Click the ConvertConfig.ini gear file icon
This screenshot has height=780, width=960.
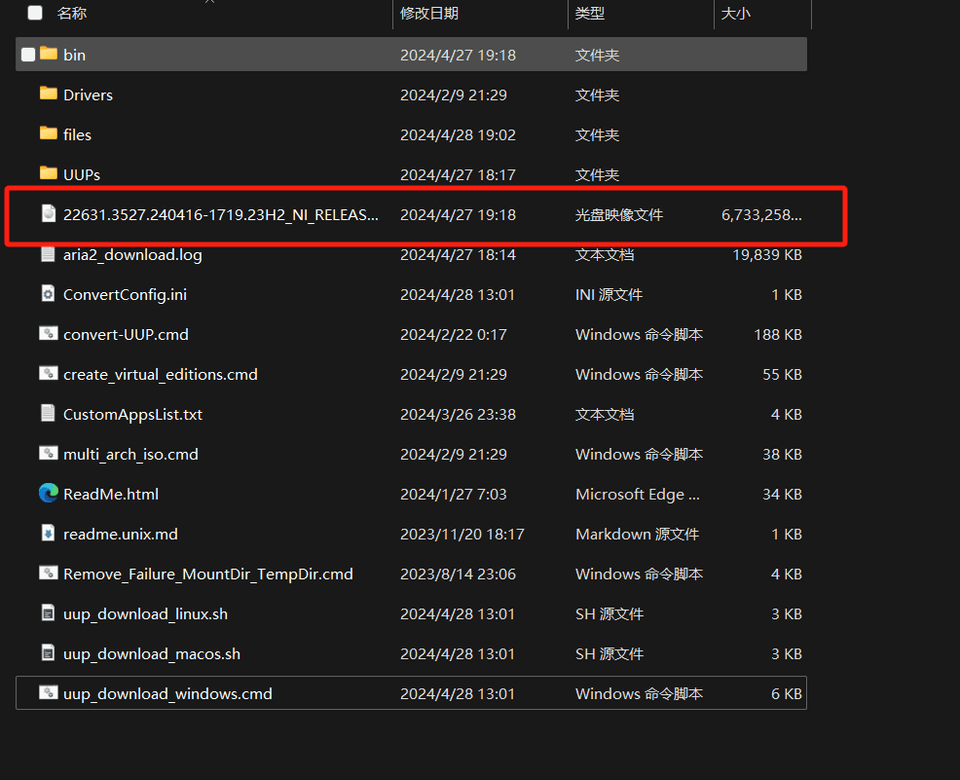pyautogui.click(x=48, y=294)
